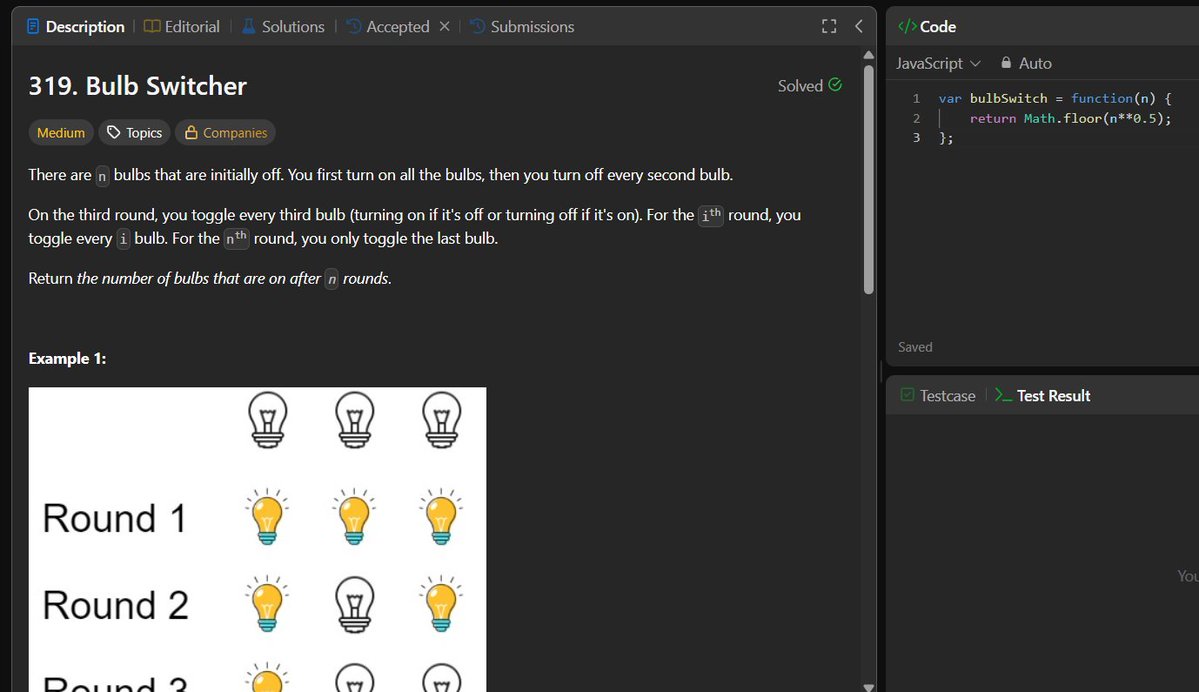Select the Test Result tab

click(x=1043, y=395)
